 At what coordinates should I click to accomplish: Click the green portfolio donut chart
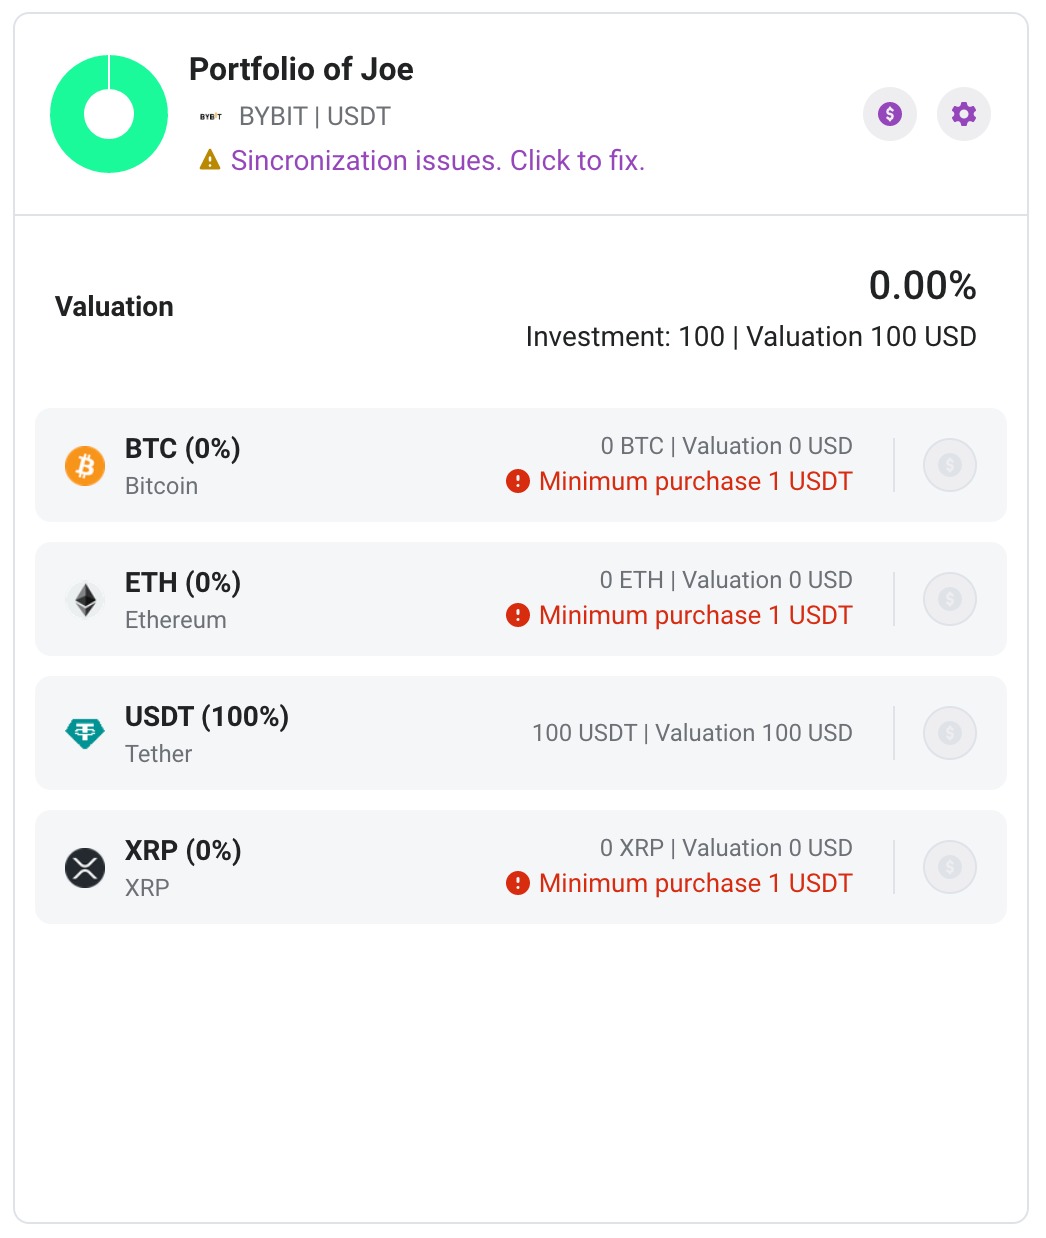tap(109, 114)
